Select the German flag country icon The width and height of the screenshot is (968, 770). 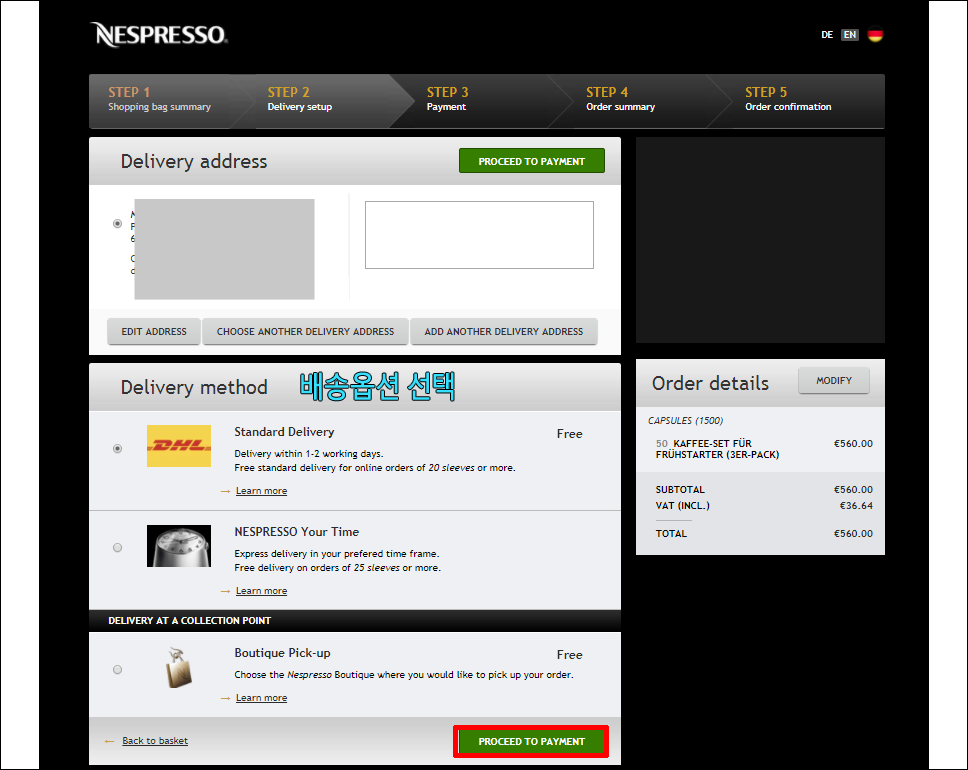click(875, 35)
